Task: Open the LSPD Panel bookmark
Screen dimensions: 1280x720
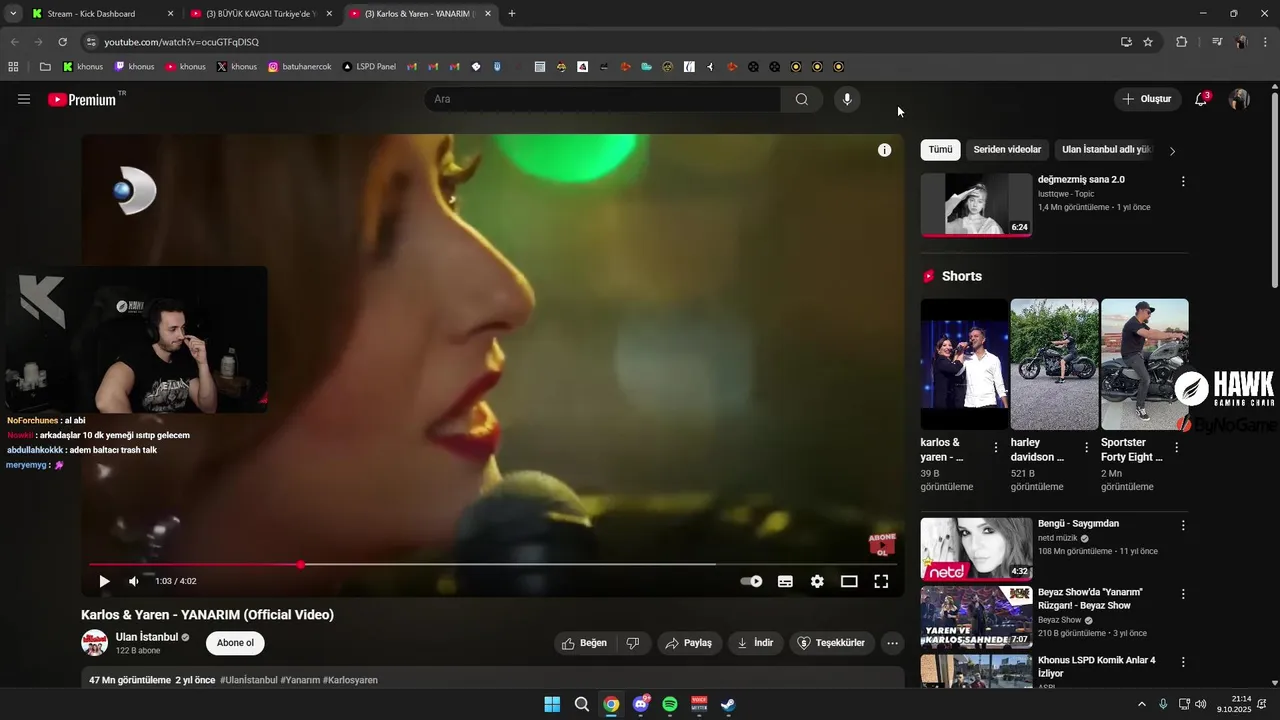Action: click(x=369, y=67)
